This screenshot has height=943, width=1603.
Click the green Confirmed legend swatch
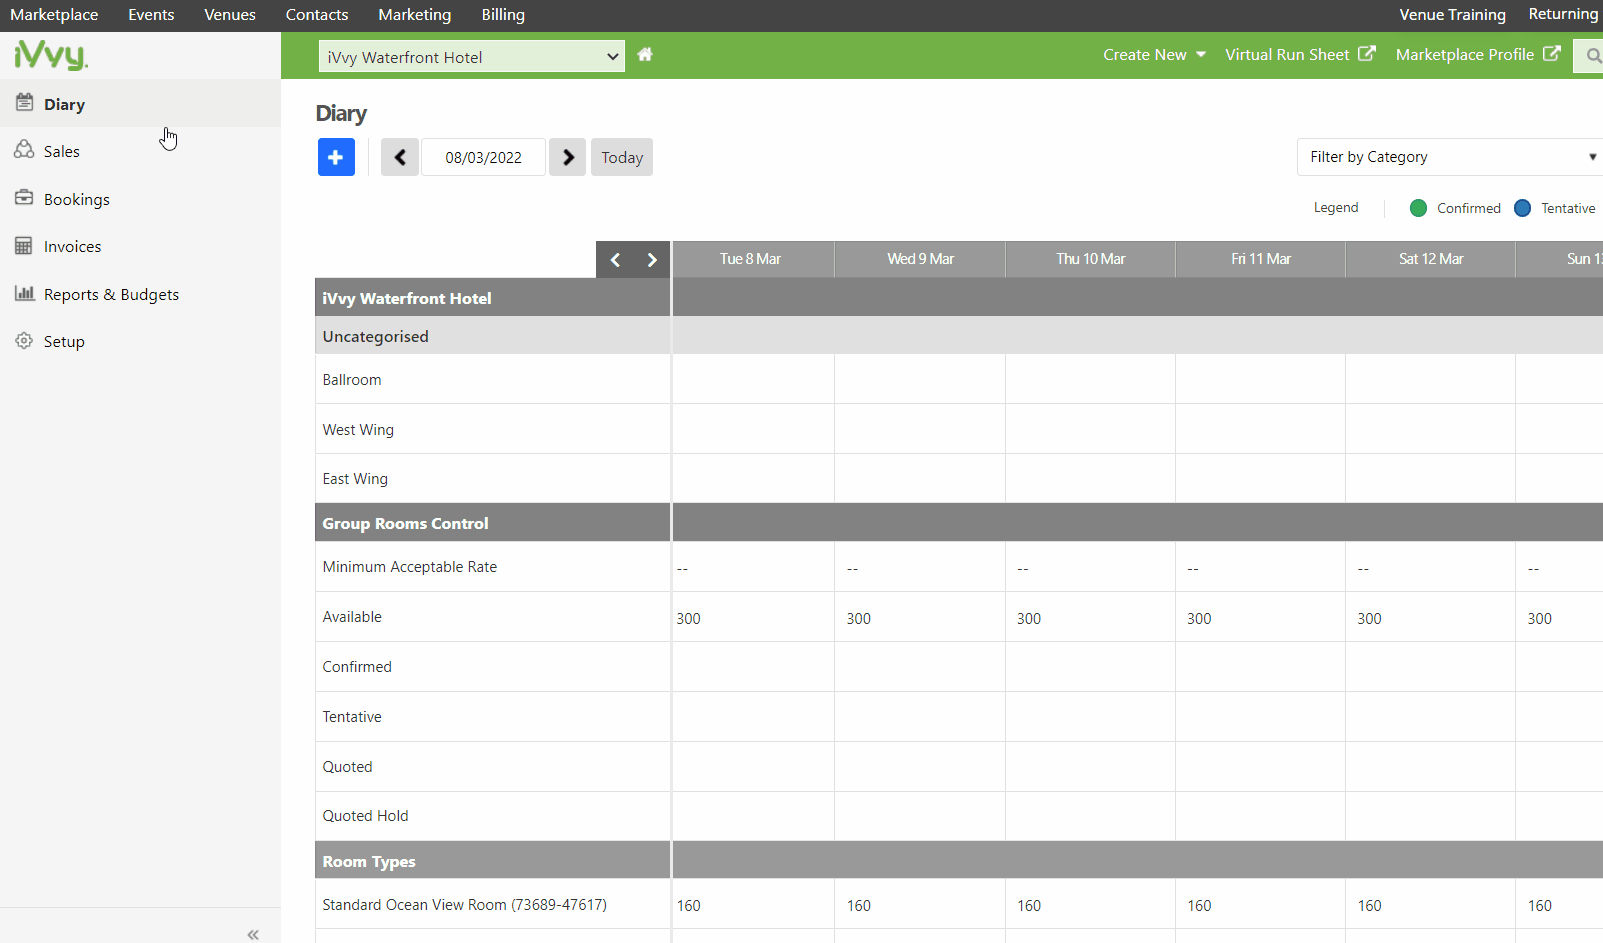1418,208
